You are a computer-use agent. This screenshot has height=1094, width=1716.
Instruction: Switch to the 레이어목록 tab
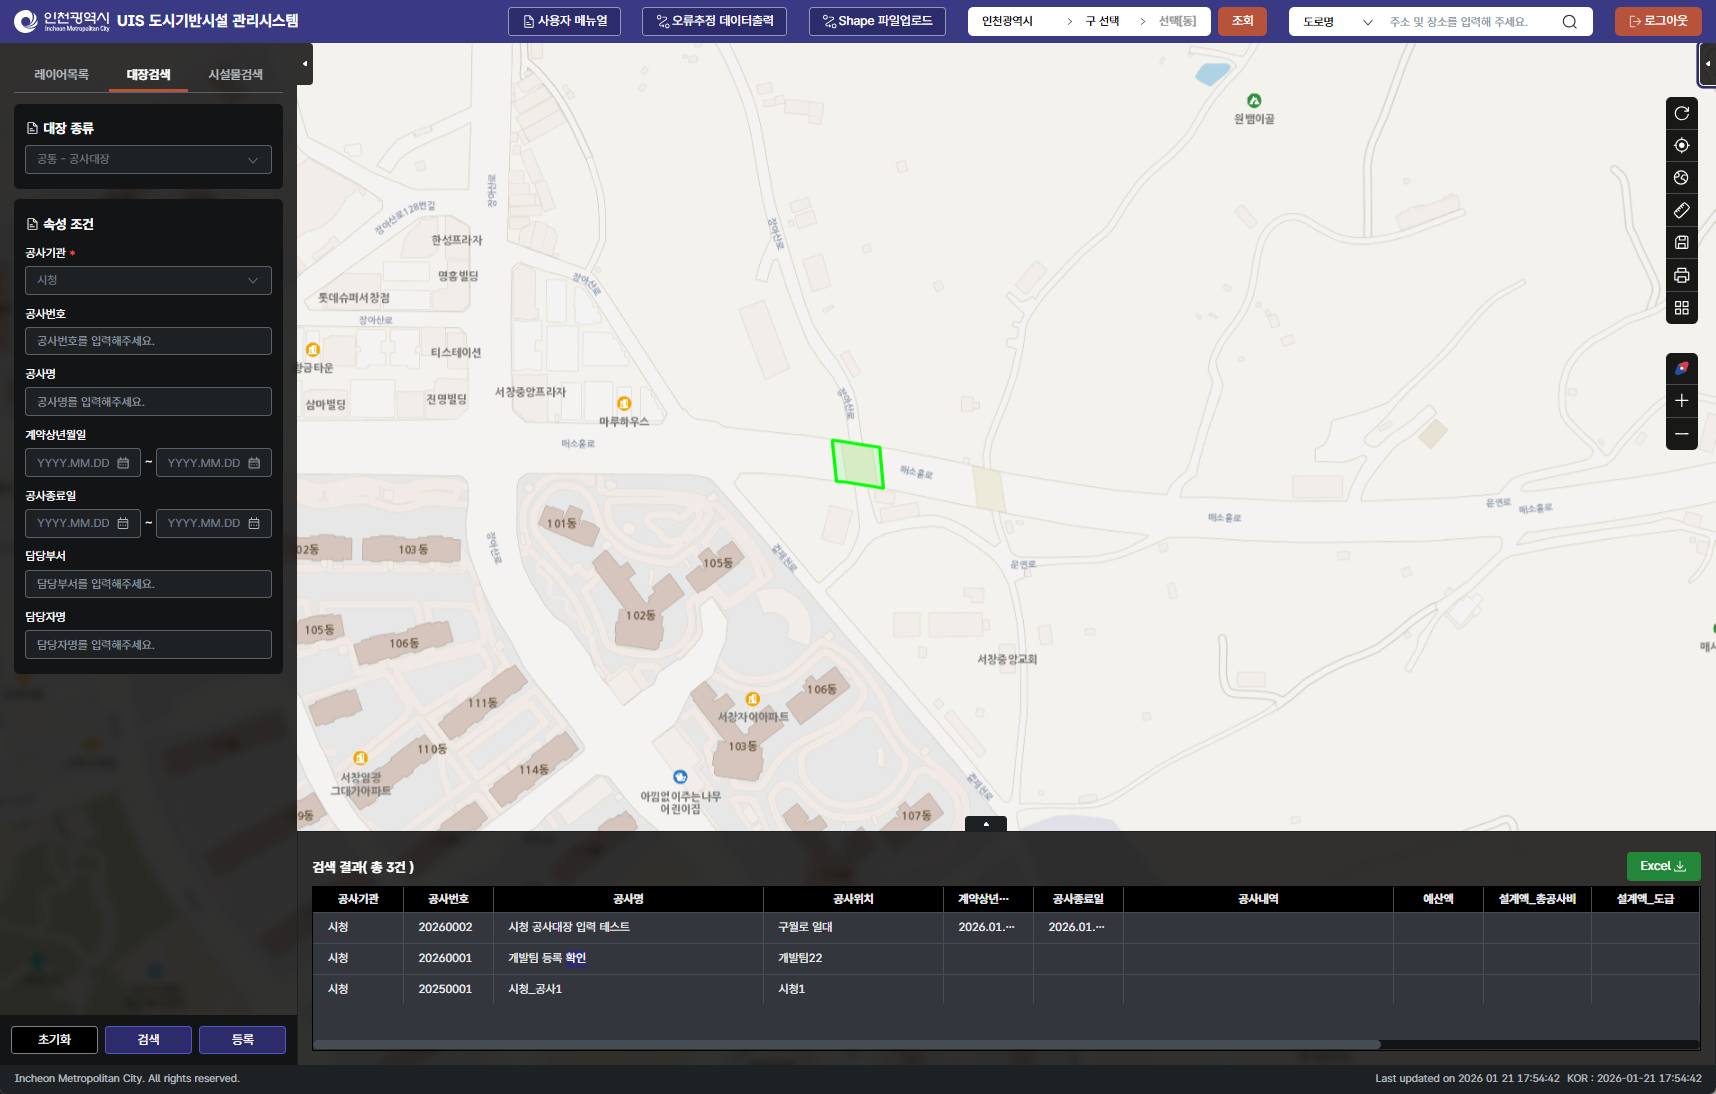pos(61,75)
